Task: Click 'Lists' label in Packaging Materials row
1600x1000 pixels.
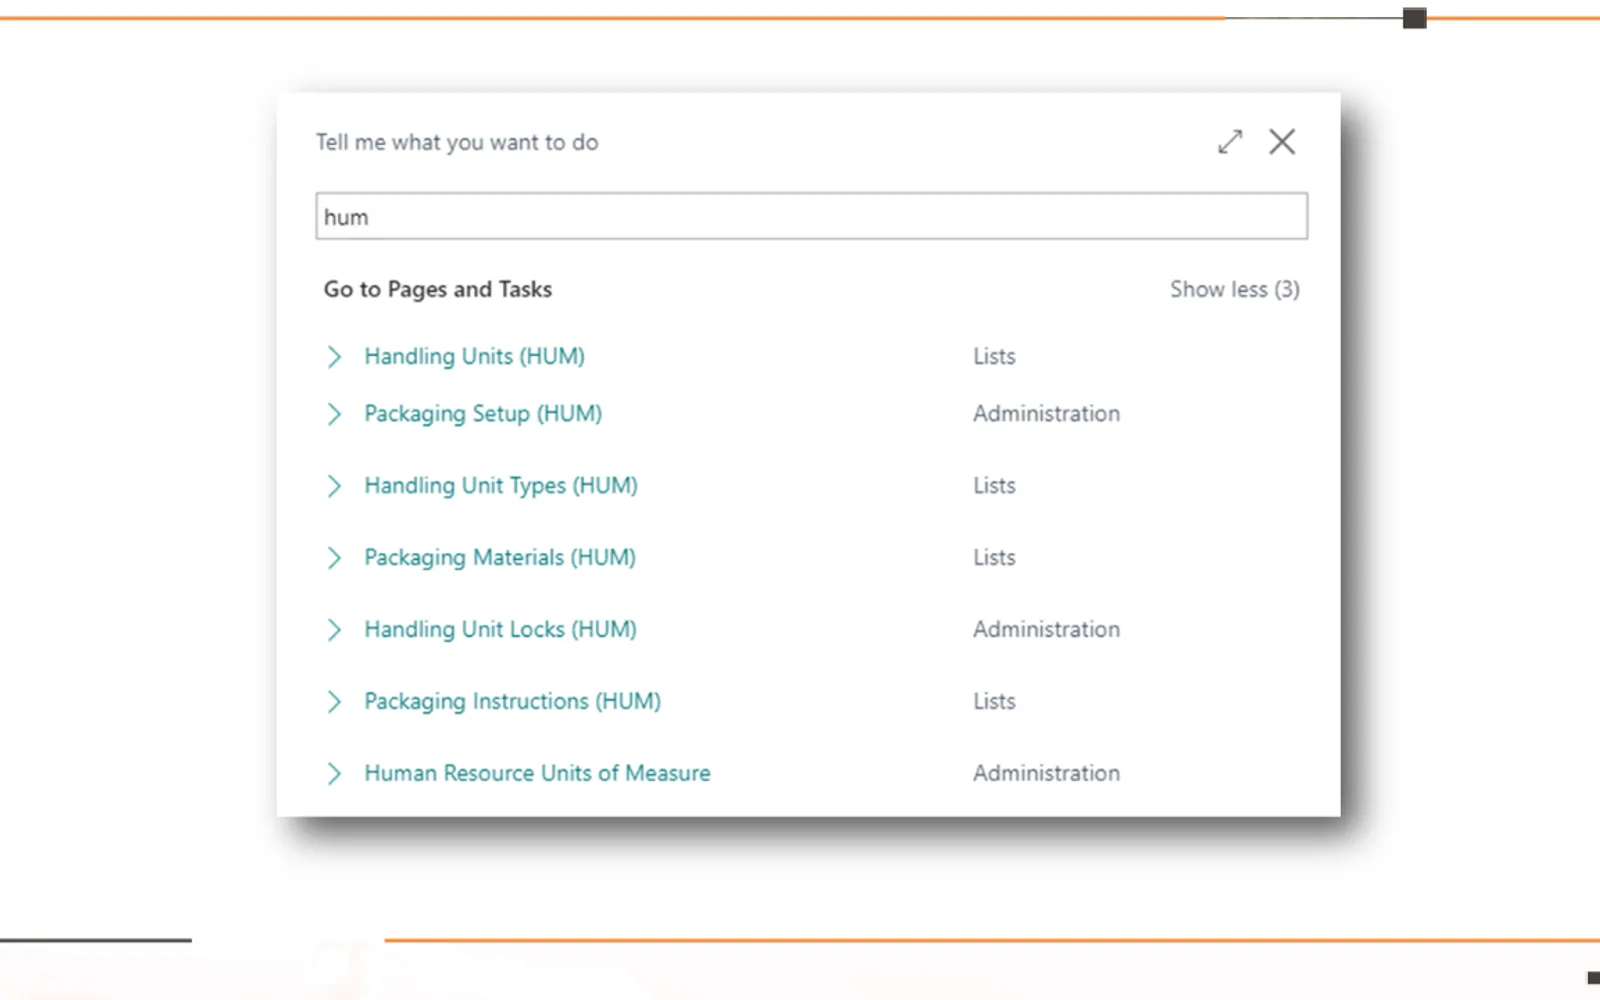Action: coord(994,557)
